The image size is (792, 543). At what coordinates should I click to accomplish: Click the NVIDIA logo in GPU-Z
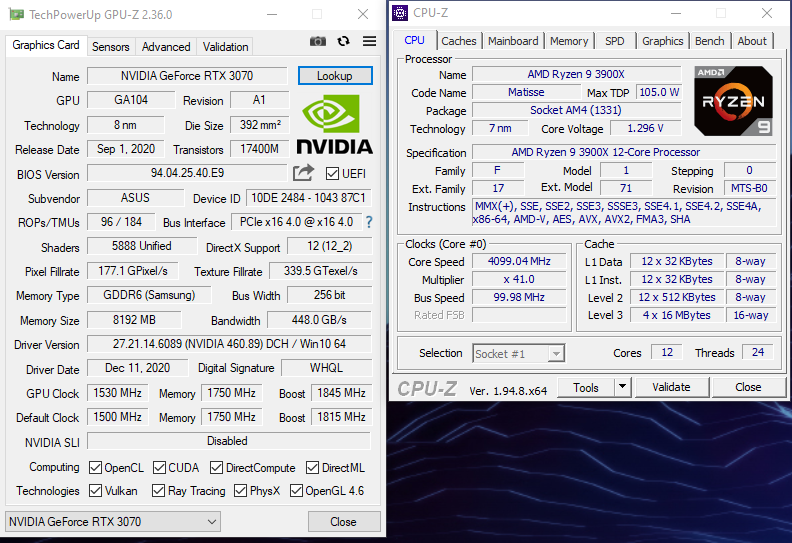pyautogui.click(x=334, y=124)
